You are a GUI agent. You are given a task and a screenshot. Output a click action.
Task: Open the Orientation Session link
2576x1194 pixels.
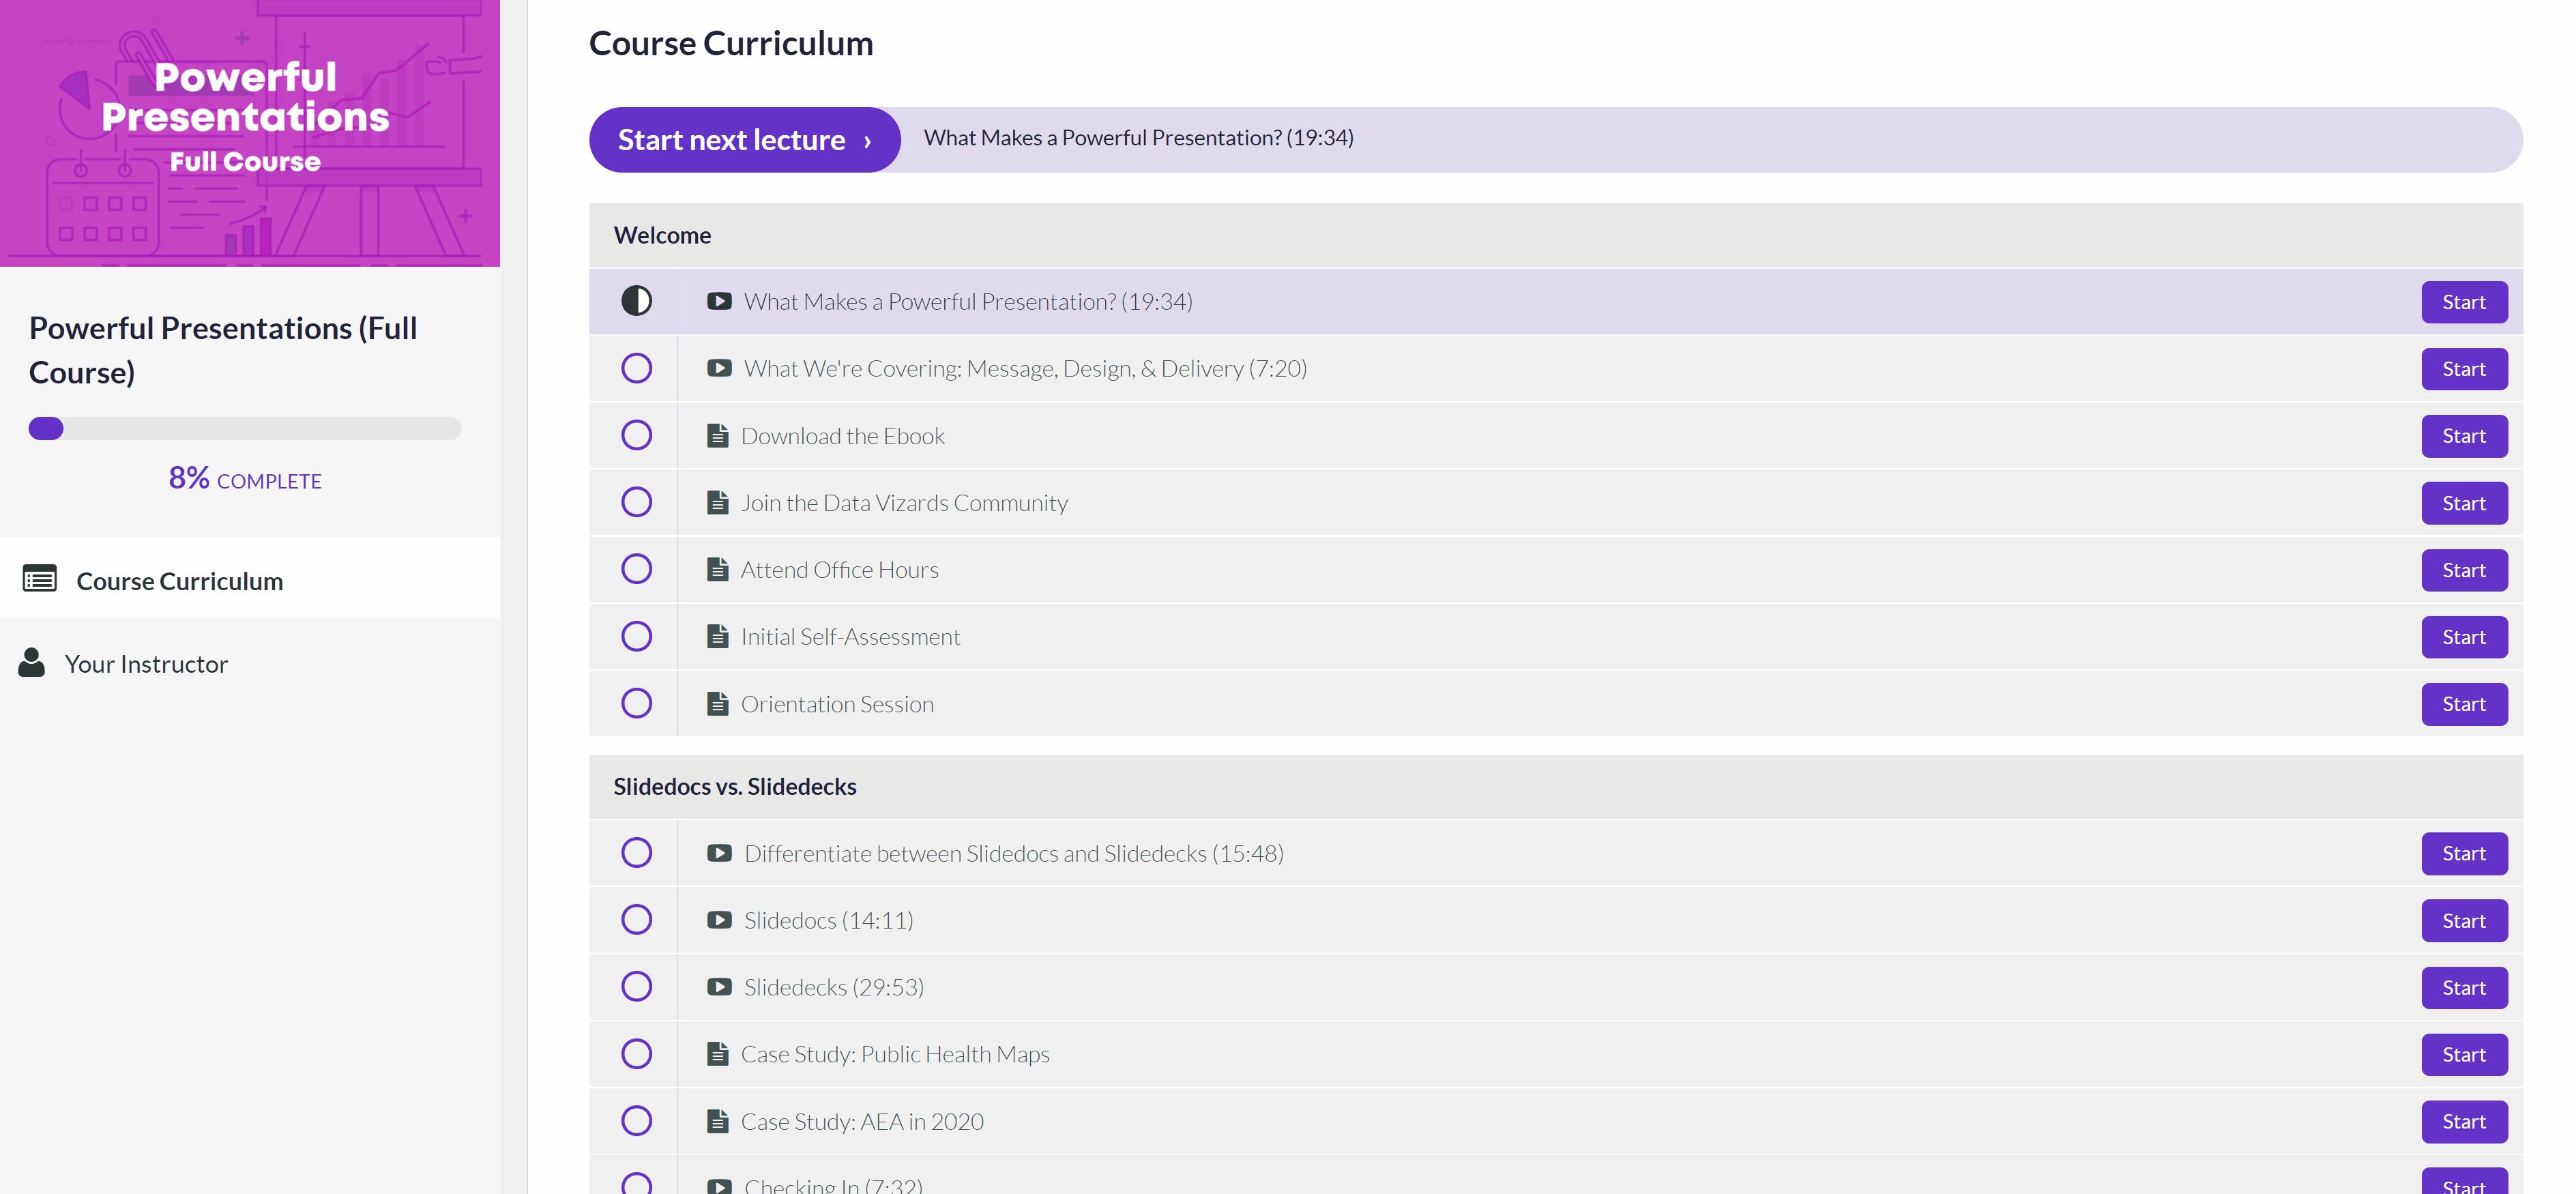click(837, 703)
